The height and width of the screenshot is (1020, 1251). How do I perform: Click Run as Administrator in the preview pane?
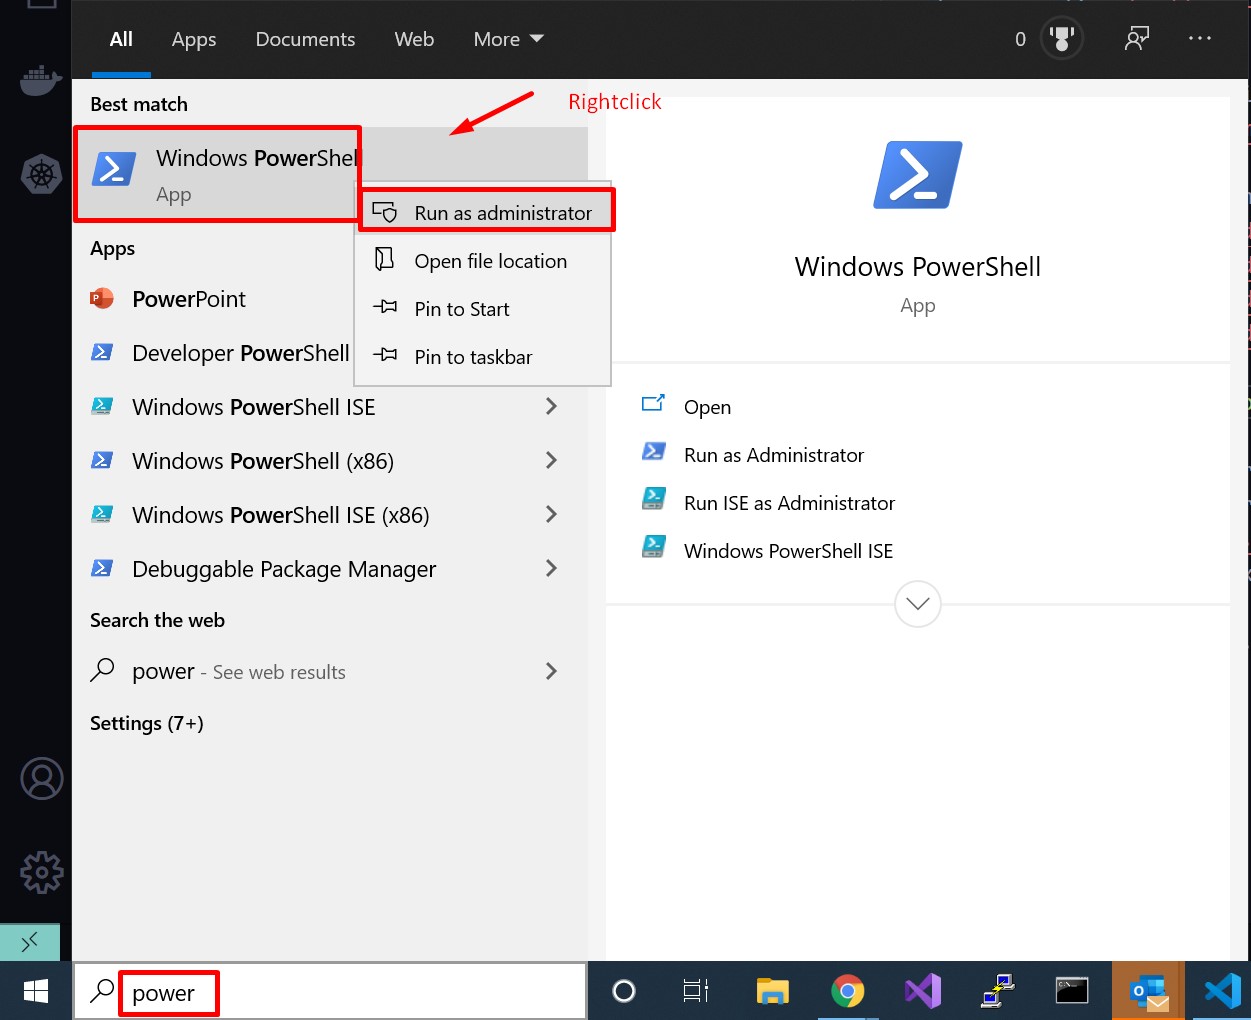pyautogui.click(x=774, y=455)
